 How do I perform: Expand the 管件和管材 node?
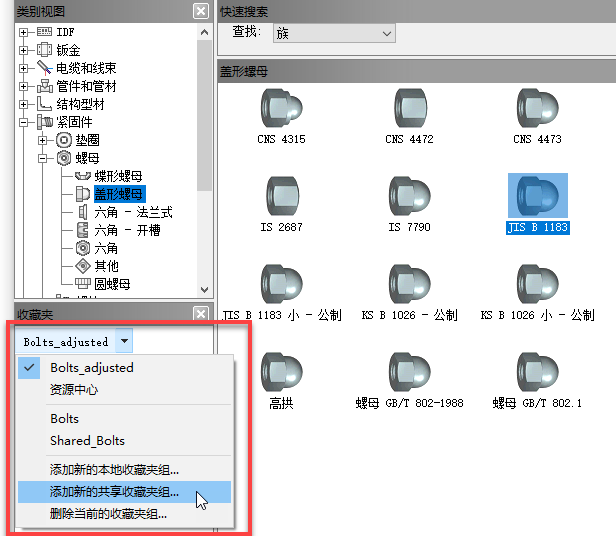[24, 86]
